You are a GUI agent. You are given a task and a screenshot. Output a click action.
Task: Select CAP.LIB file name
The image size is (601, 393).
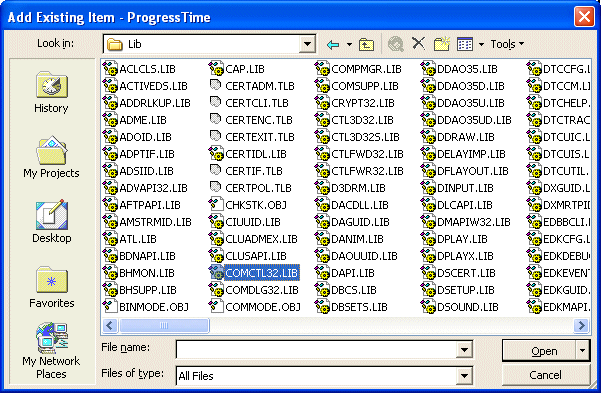click(245, 69)
